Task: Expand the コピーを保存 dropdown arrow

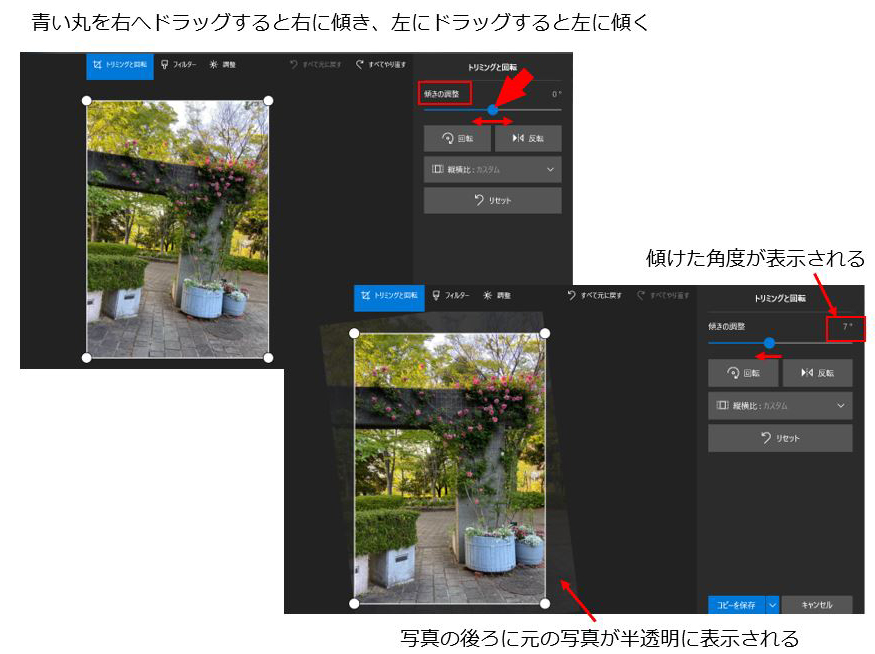Action: click(771, 604)
